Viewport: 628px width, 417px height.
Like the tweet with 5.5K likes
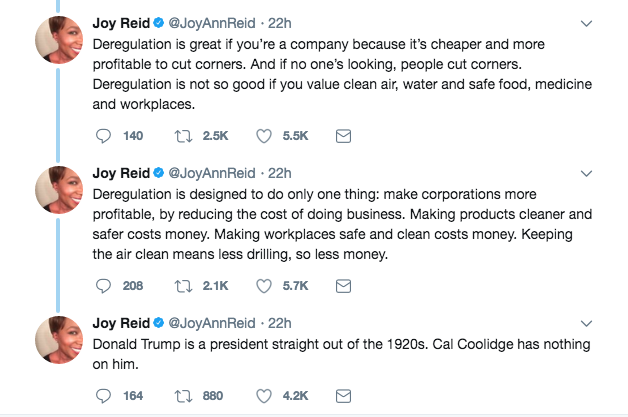pyautogui.click(x=265, y=136)
